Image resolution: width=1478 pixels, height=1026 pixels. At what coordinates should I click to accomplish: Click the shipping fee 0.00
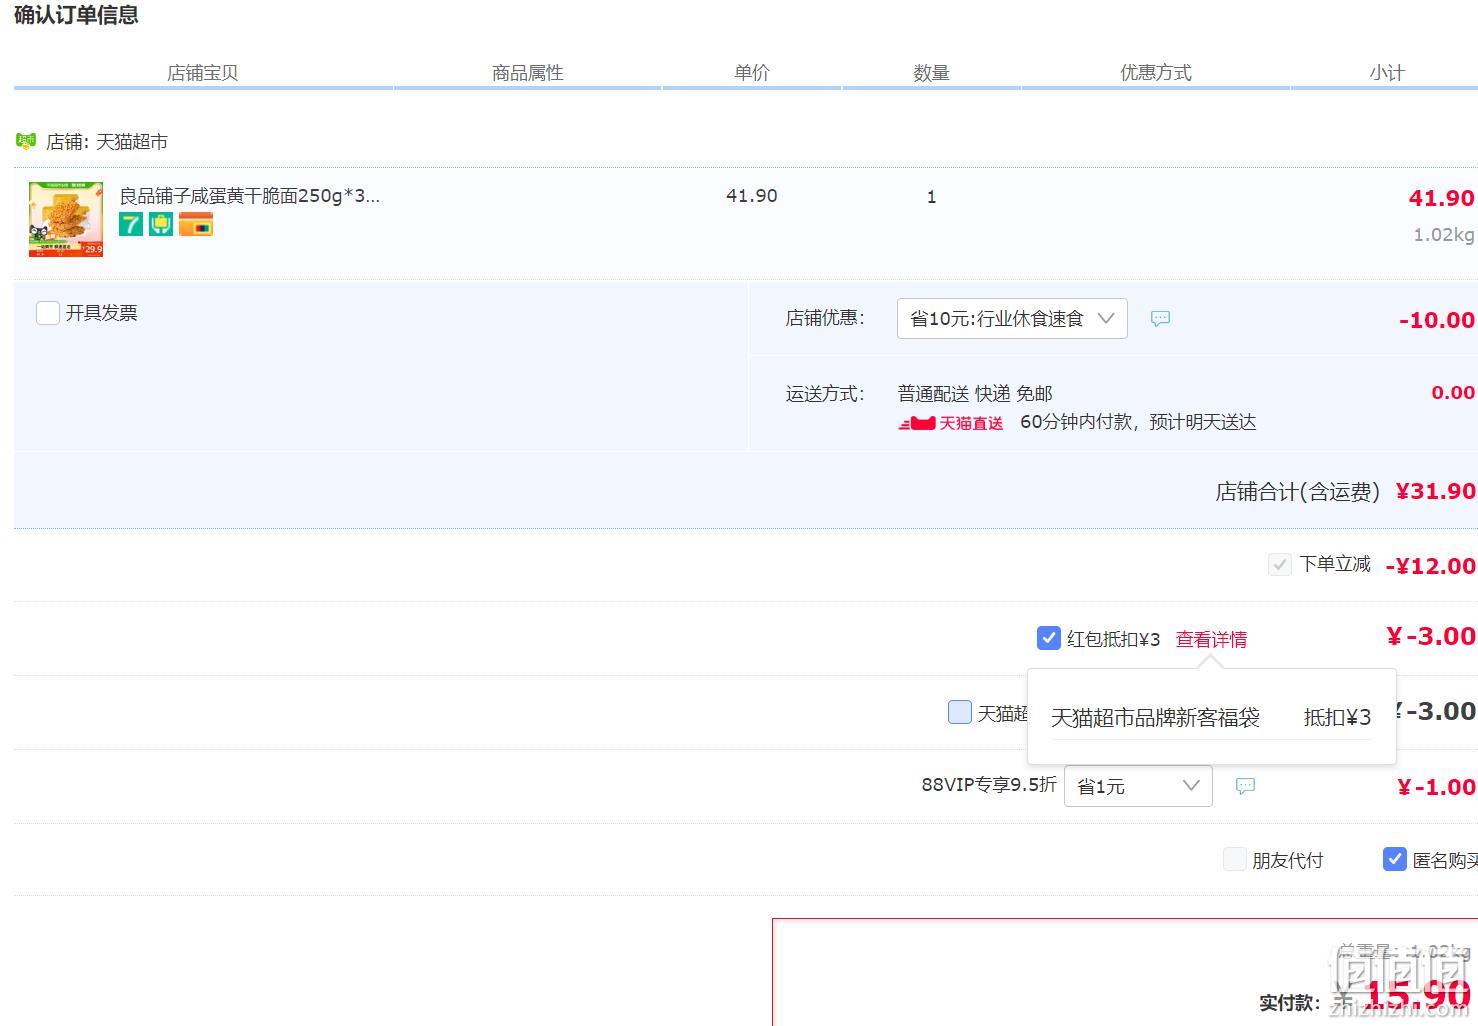(1453, 393)
